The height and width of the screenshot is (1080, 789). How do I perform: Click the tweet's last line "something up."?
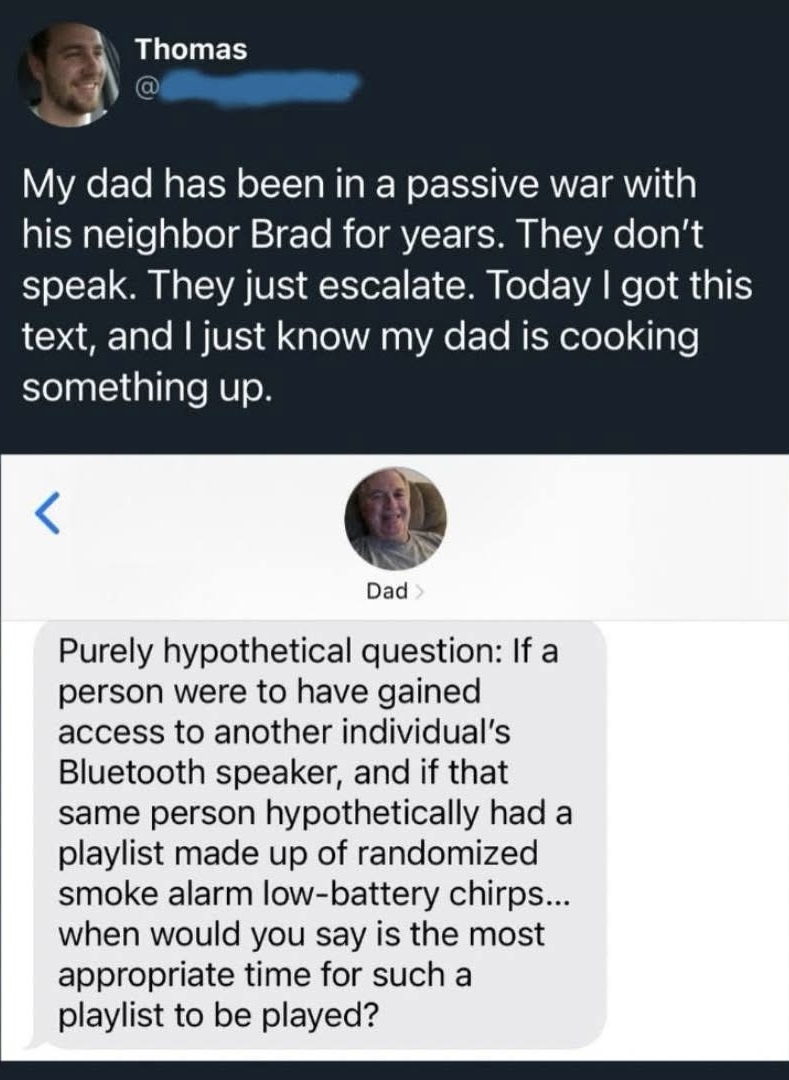(x=146, y=388)
